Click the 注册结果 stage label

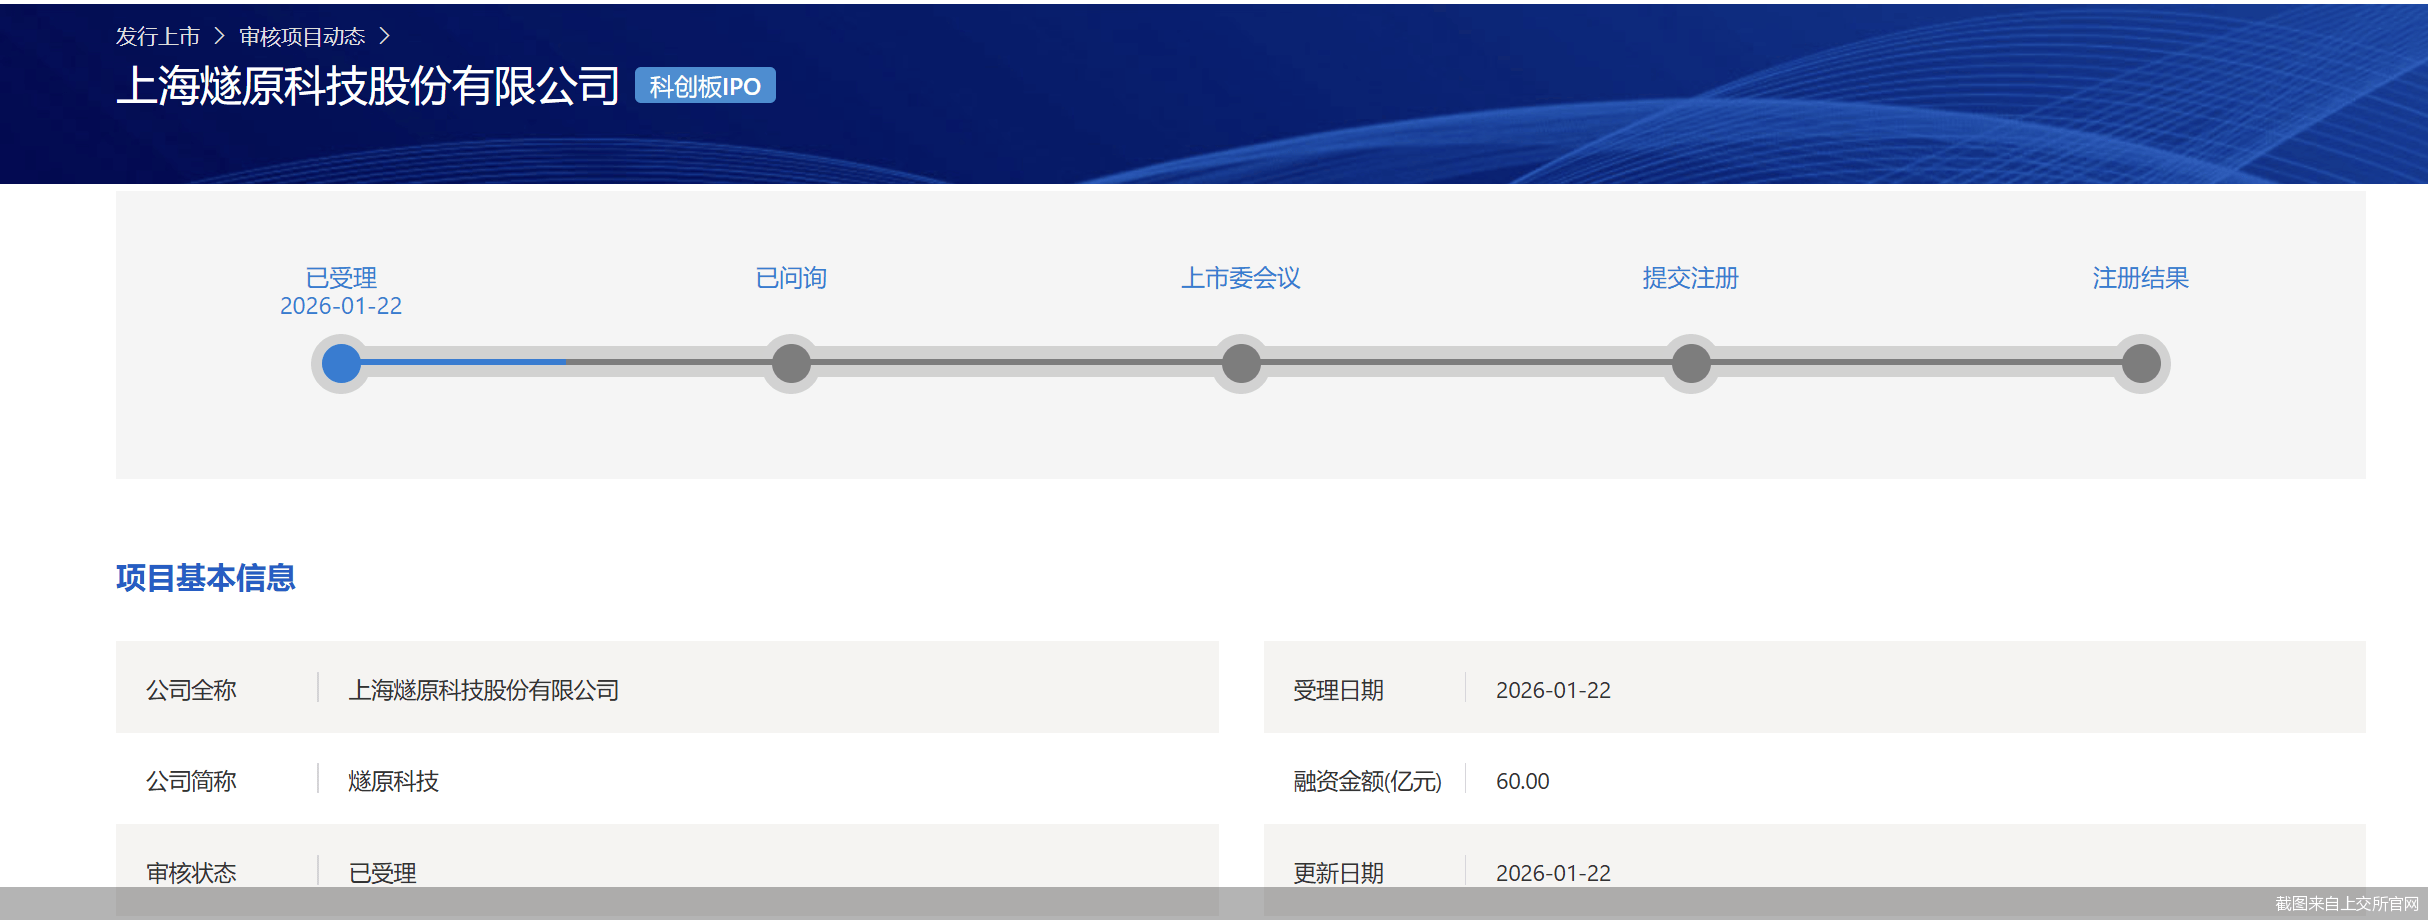[x=2141, y=278]
